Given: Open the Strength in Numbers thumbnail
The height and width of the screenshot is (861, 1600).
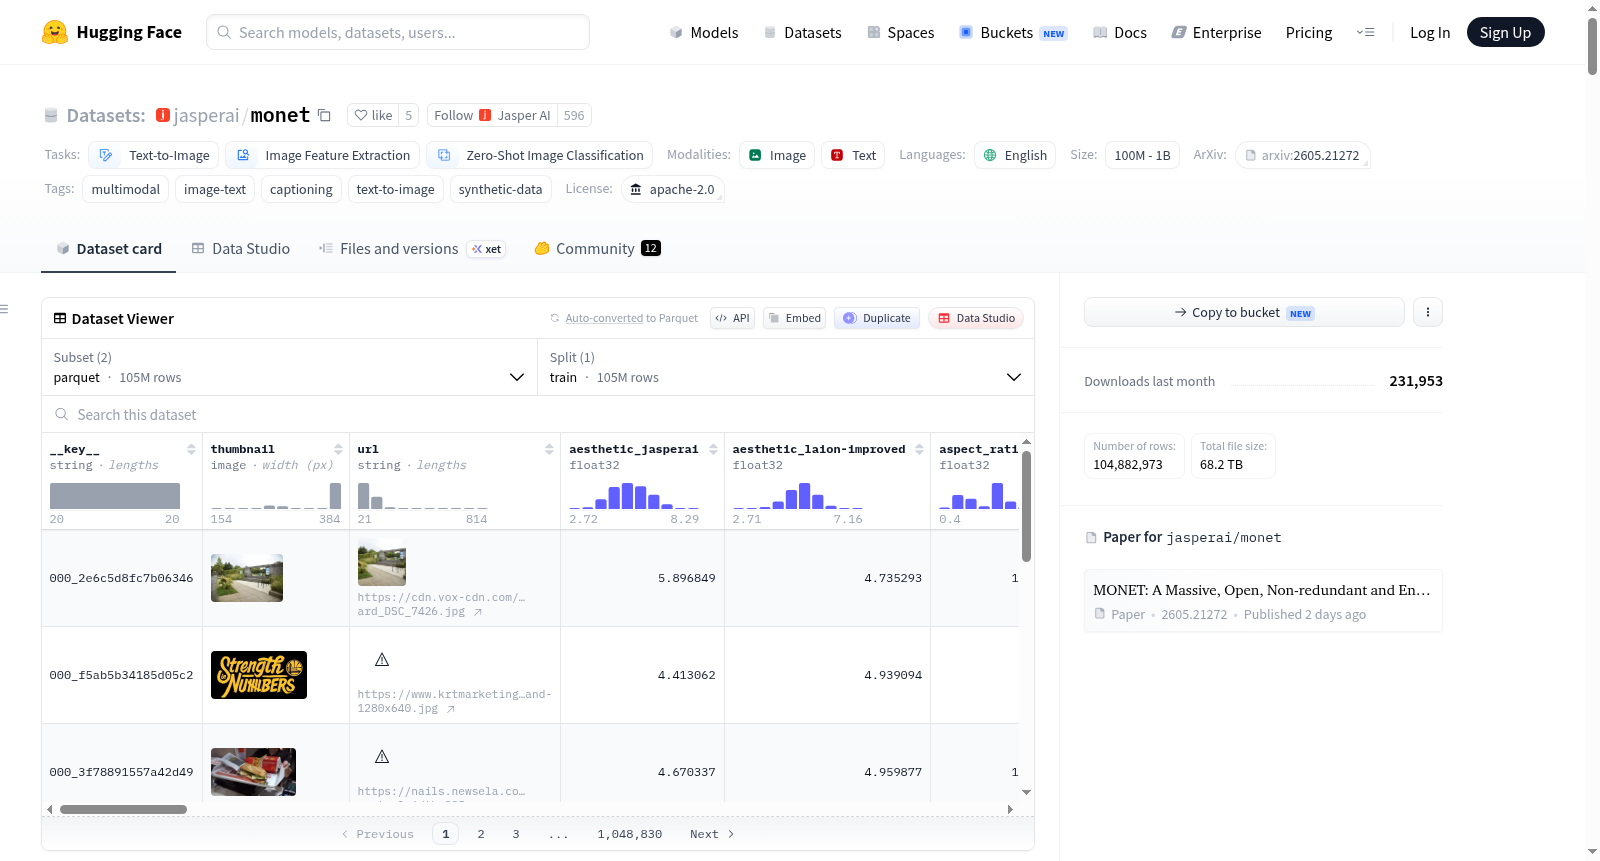Looking at the screenshot, I should pos(259,675).
